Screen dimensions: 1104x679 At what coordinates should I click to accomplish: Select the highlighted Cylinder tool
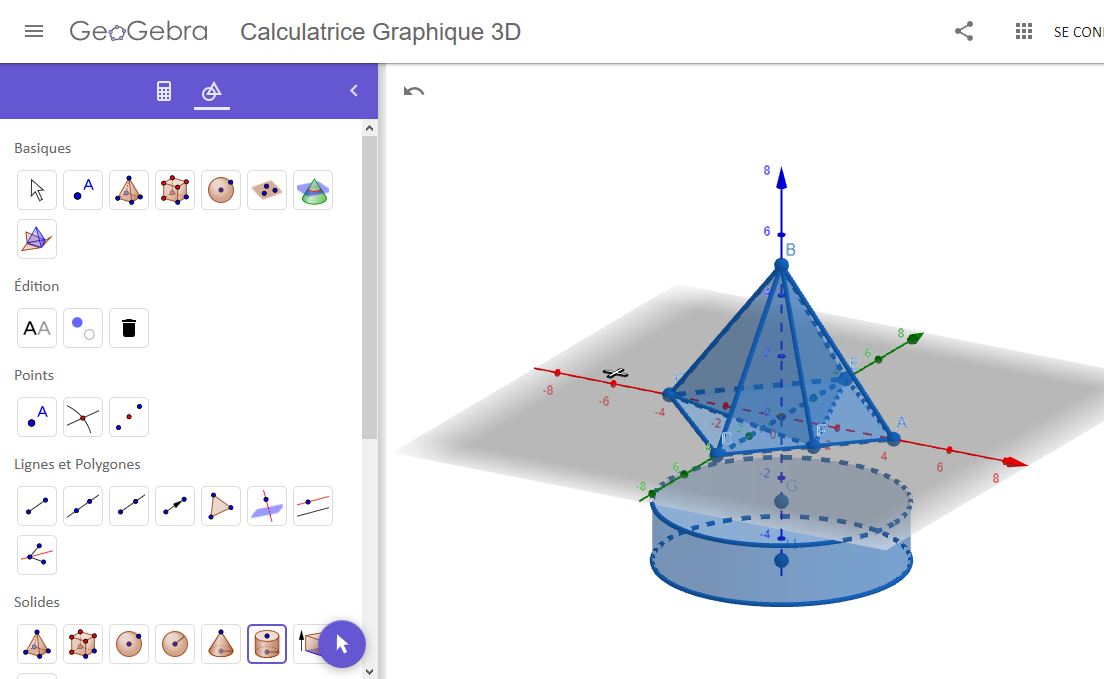[x=267, y=644]
